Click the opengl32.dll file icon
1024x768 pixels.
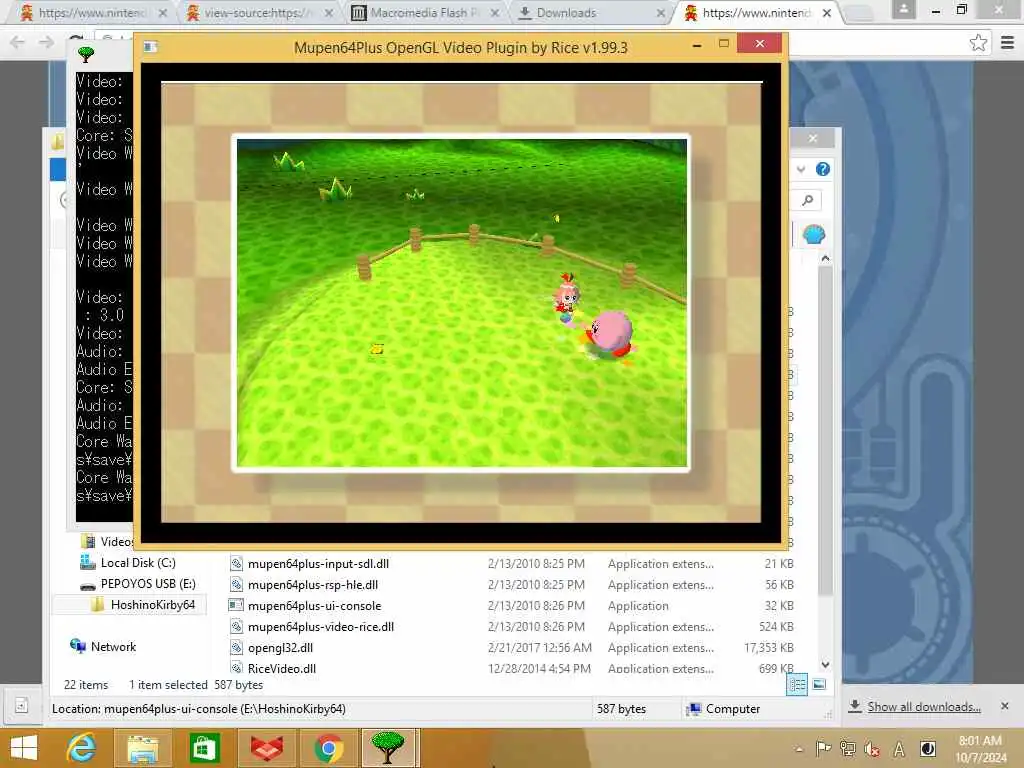click(236, 647)
